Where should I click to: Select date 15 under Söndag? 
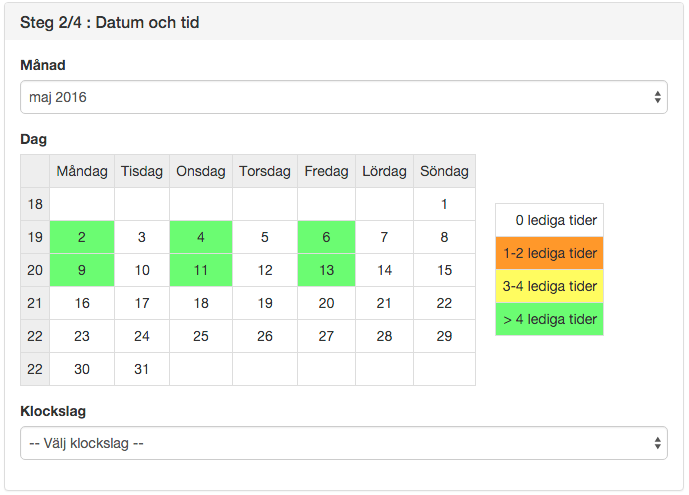tap(444, 270)
